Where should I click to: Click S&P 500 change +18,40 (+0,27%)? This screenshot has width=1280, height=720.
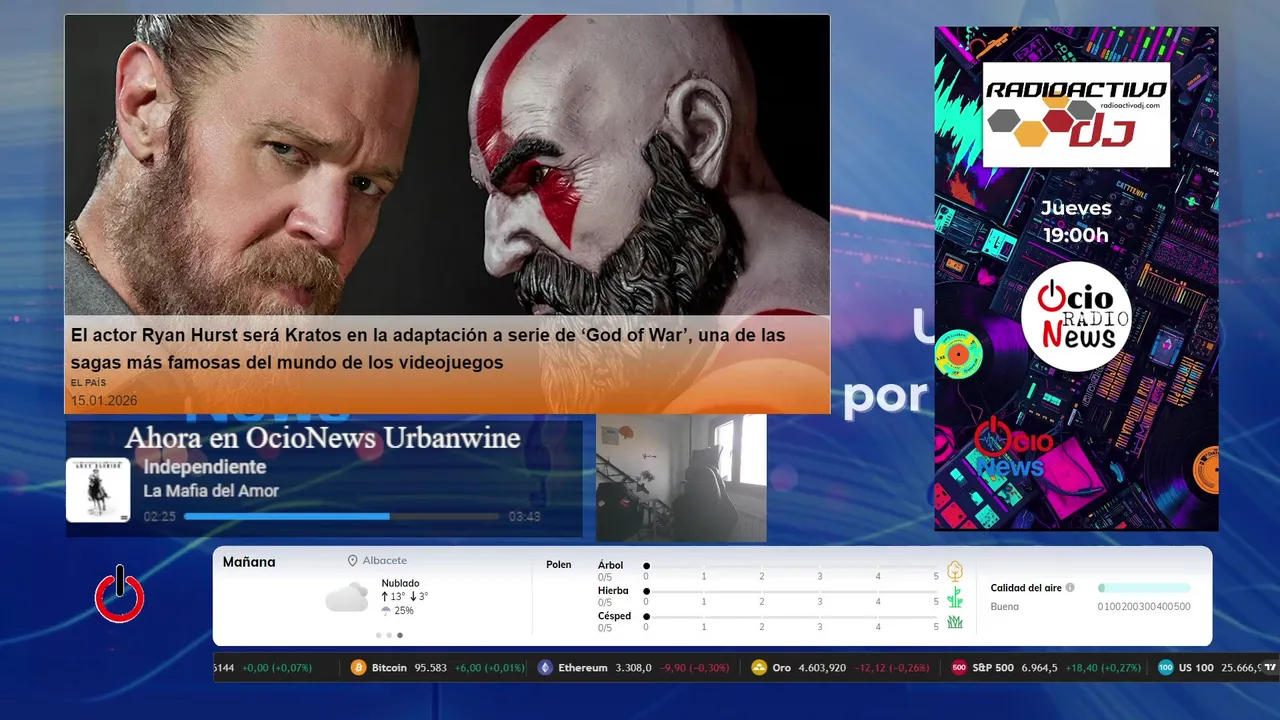pyautogui.click(x=1103, y=668)
